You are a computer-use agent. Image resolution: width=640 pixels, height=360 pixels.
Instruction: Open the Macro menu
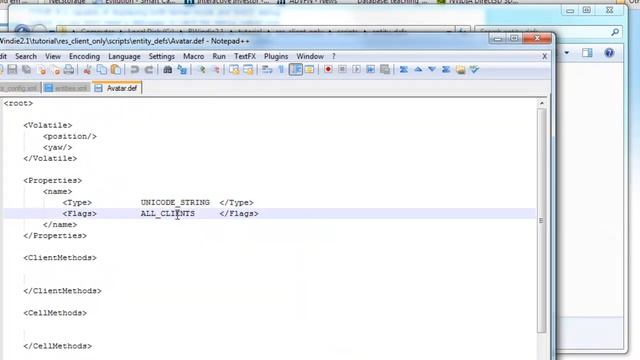pyautogui.click(x=193, y=56)
